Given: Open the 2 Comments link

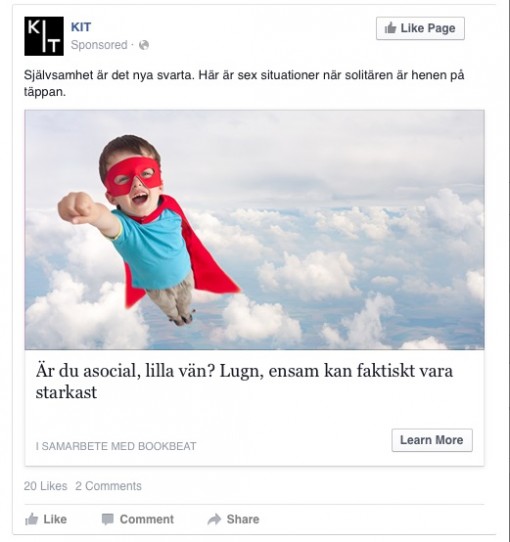Looking at the screenshot, I should click(108, 486).
